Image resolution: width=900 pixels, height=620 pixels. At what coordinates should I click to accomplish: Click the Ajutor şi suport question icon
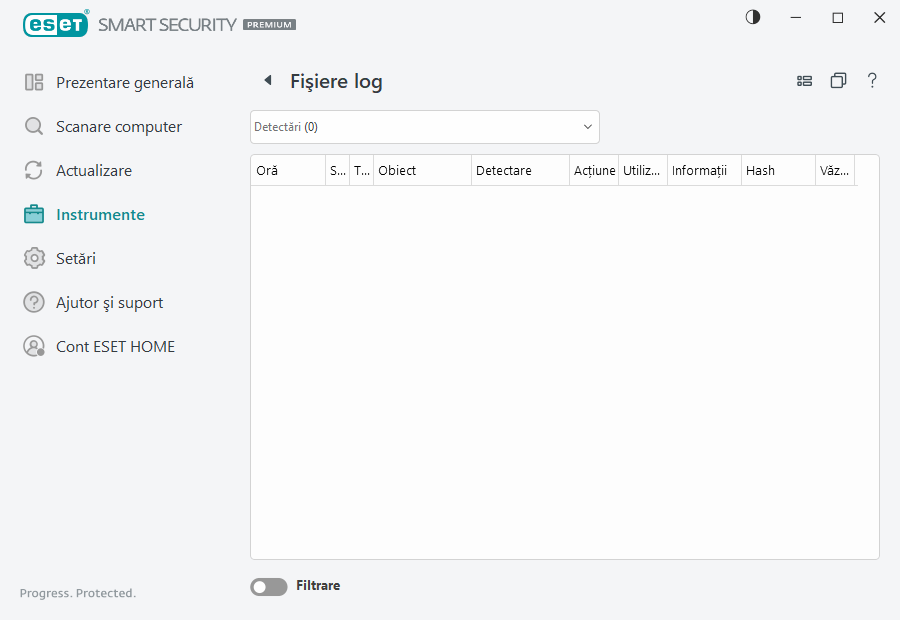click(x=33, y=302)
